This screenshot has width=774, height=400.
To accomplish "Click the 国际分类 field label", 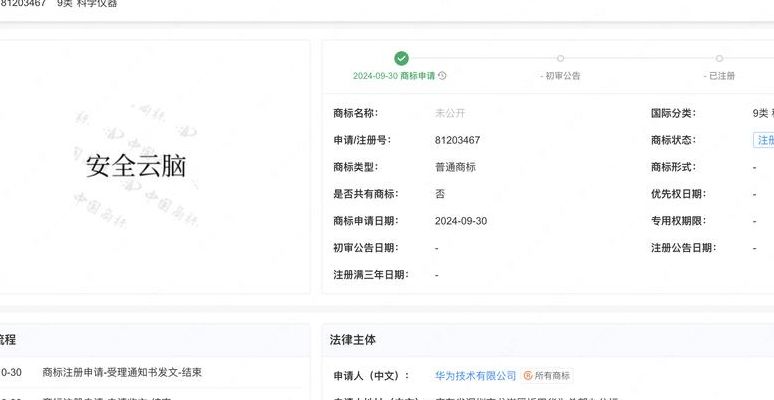I will [x=673, y=113].
